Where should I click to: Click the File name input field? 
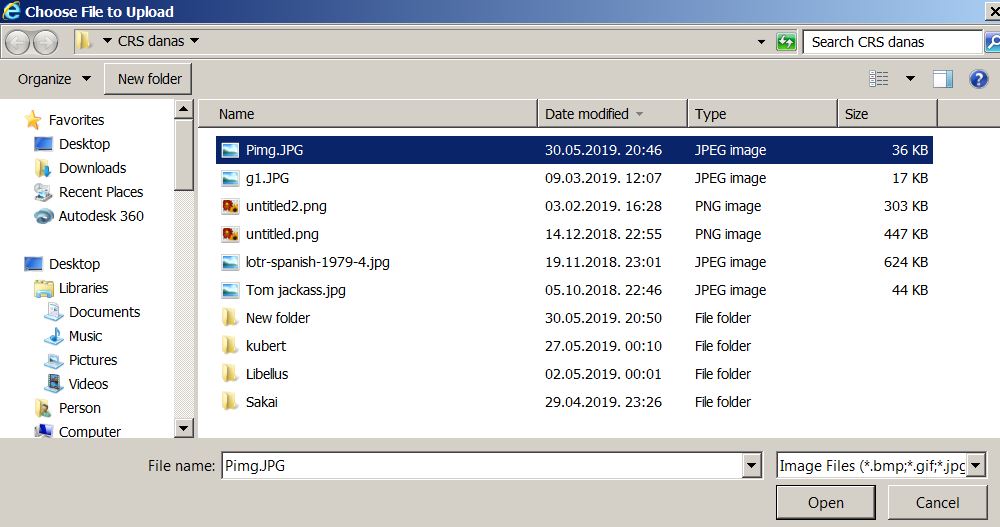[482, 466]
